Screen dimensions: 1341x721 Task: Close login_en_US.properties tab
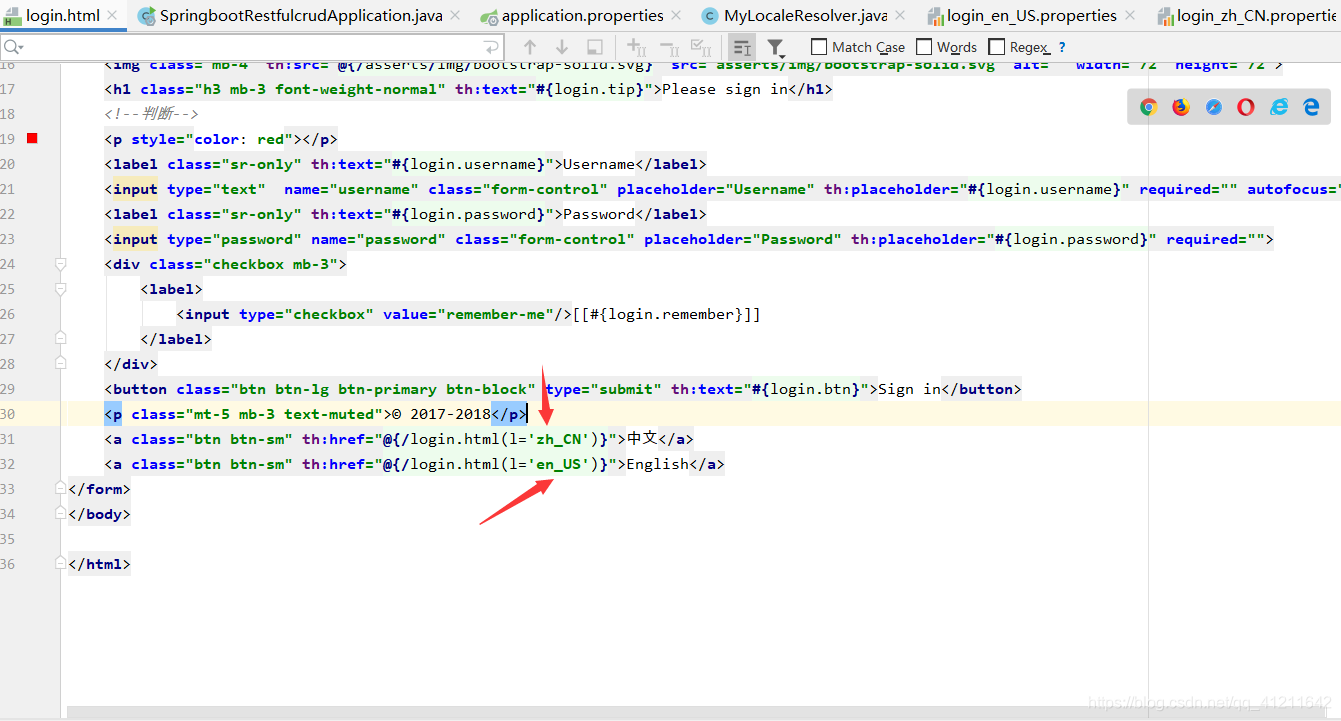coord(1130,15)
